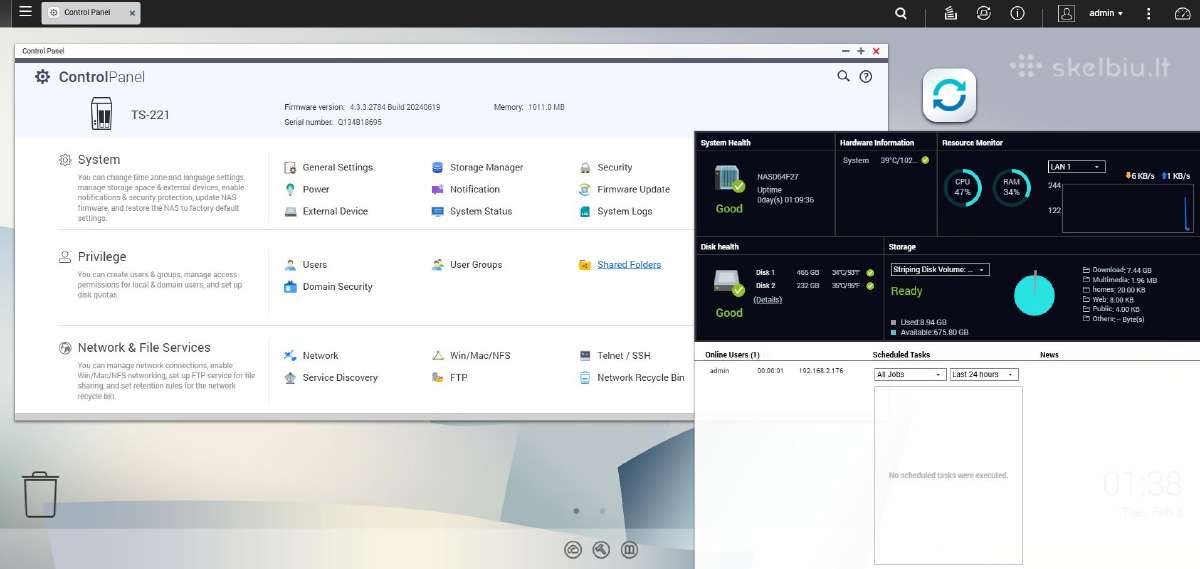Viewport: 1200px width, 569px height.
Task: Open feedback icon at desktop bottom
Action: [630, 549]
